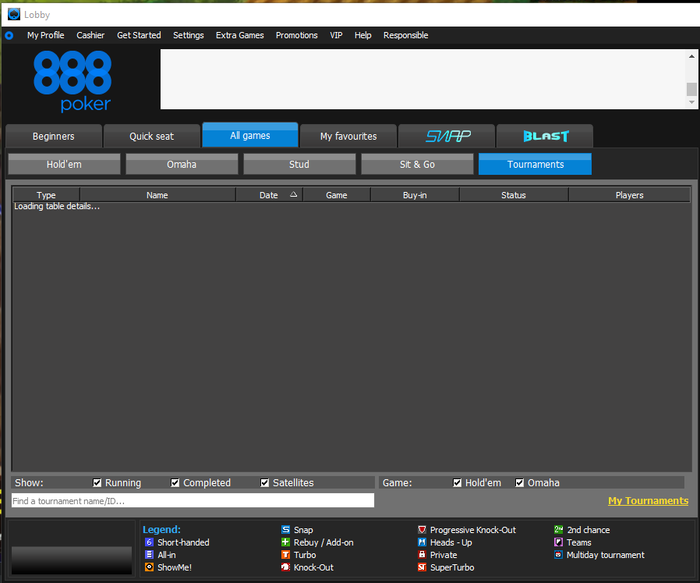The image size is (700, 583).
Task: Toggle the Completed checkbox
Action: (175, 483)
